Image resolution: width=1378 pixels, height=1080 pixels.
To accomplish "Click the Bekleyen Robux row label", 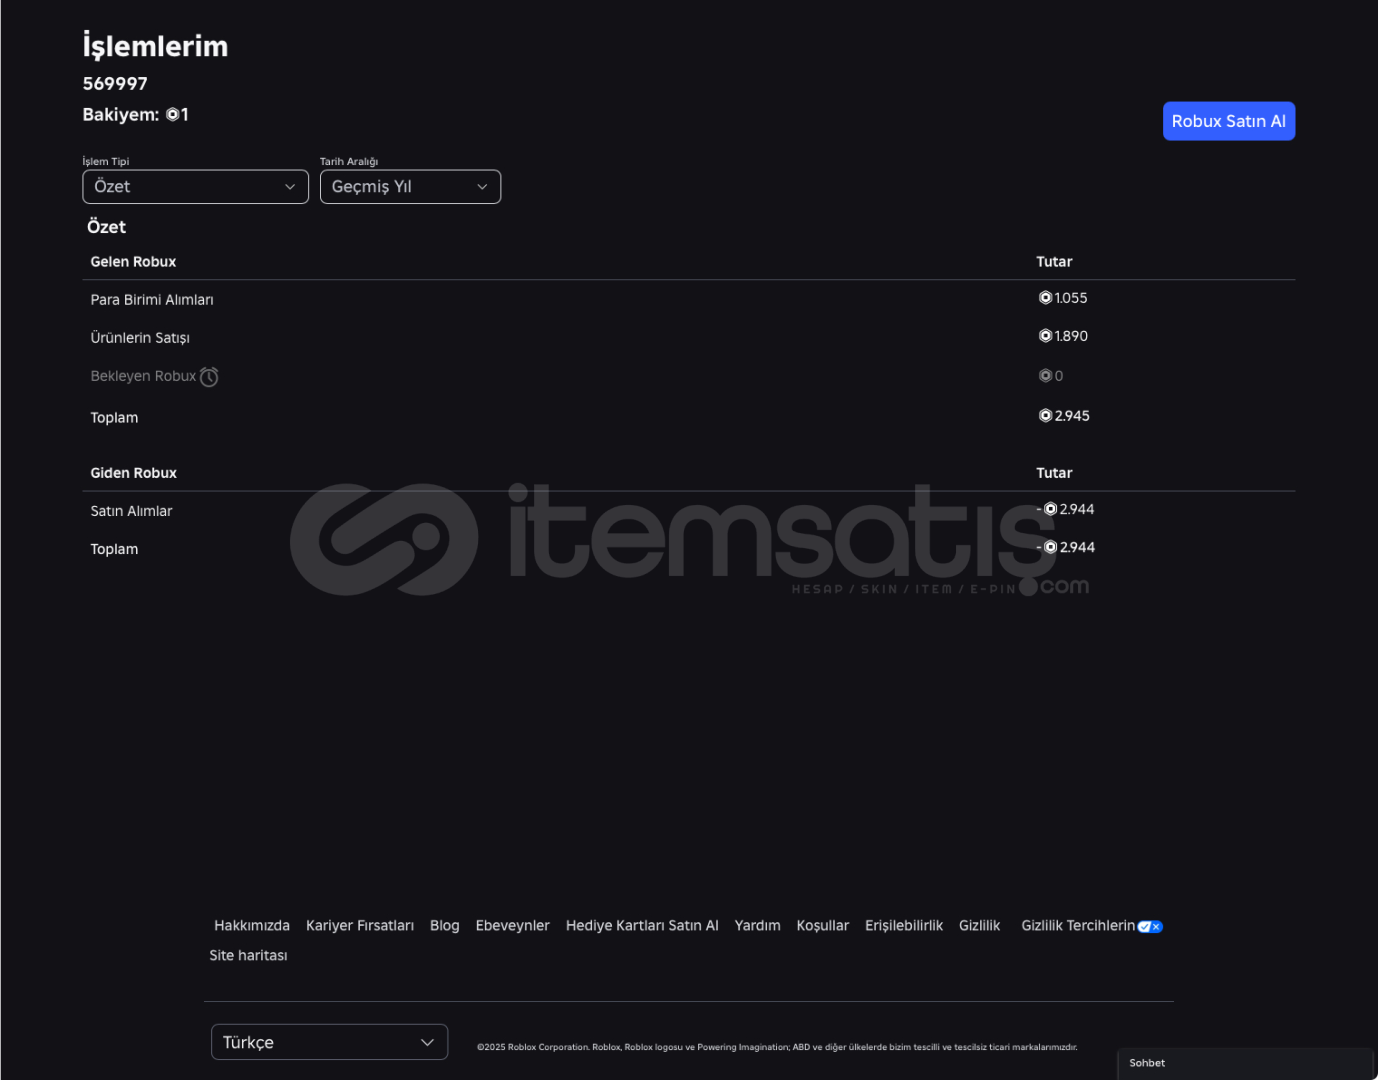I will tap(143, 376).
